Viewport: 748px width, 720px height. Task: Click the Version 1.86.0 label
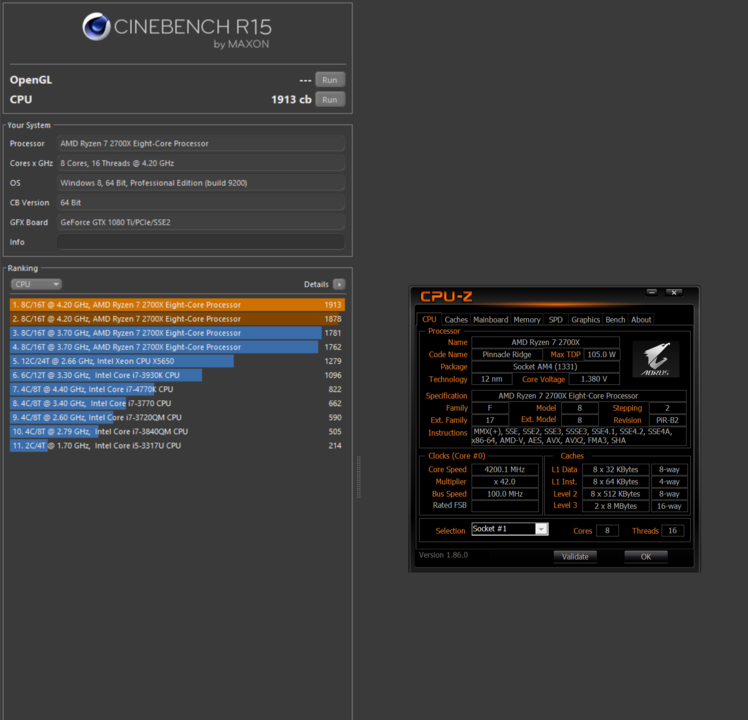(443, 555)
